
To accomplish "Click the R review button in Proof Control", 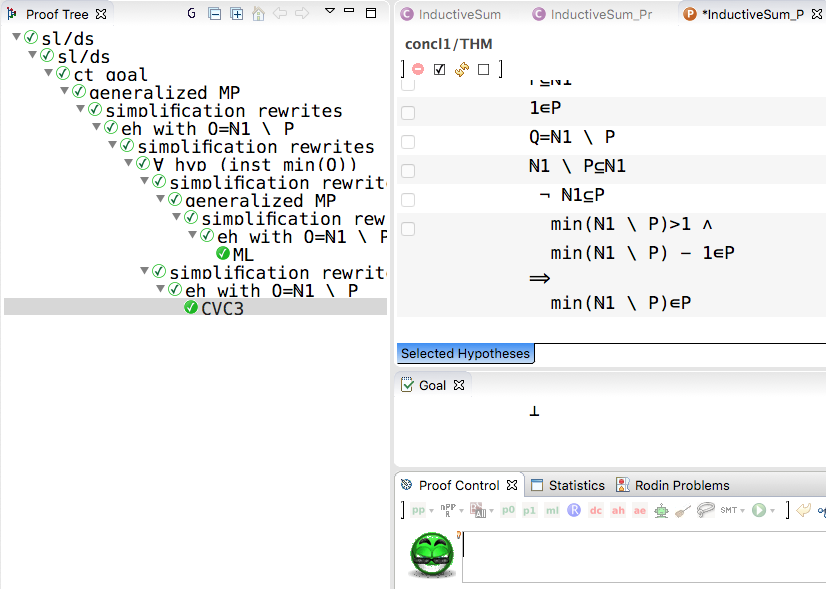I will coord(574,510).
